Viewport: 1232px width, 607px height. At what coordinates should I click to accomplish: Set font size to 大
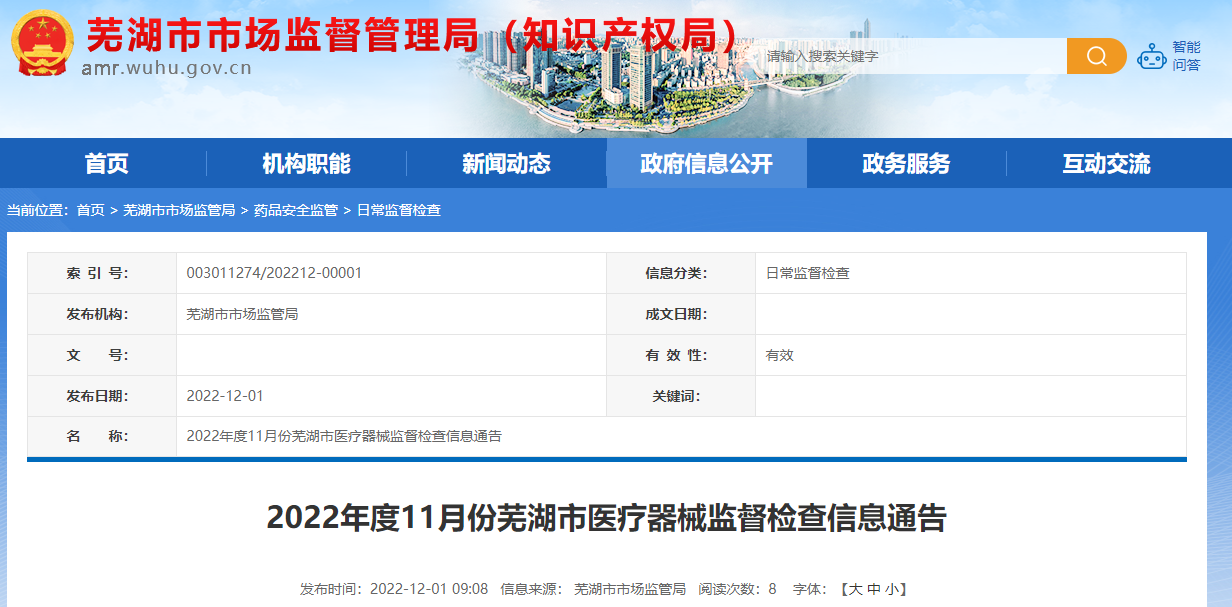click(855, 589)
